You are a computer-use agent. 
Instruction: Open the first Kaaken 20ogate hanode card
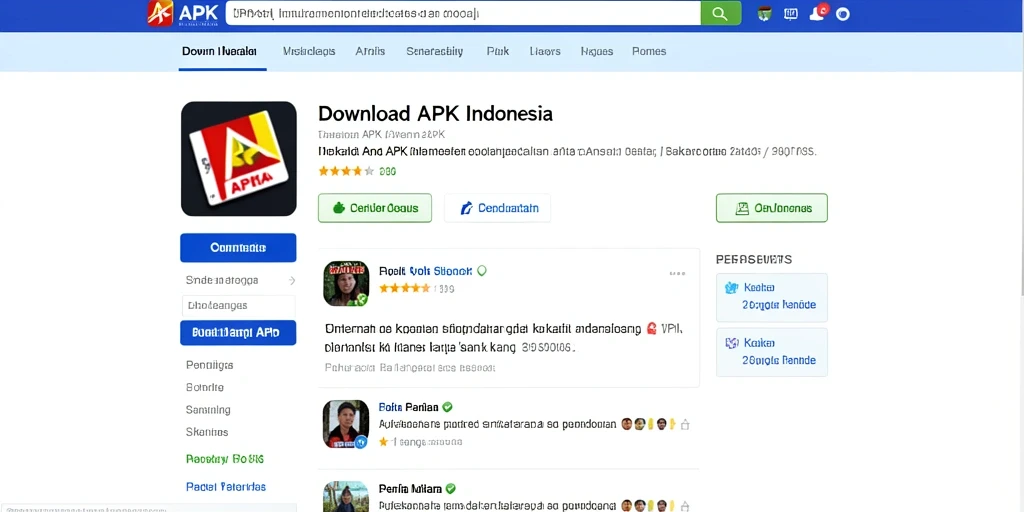[772, 297]
